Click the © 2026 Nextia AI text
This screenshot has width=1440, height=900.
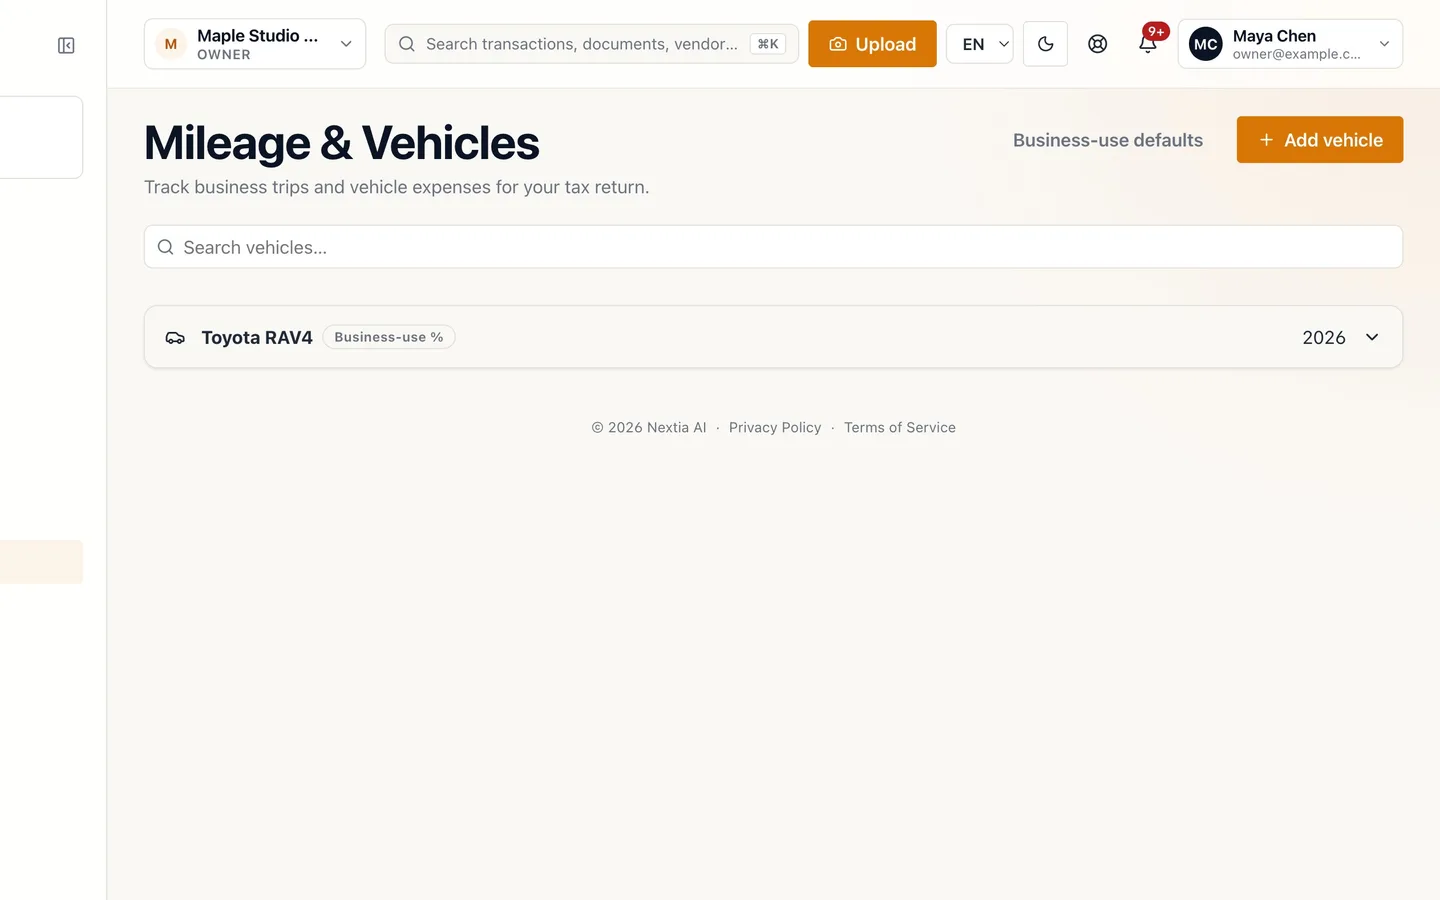[649, 427]
